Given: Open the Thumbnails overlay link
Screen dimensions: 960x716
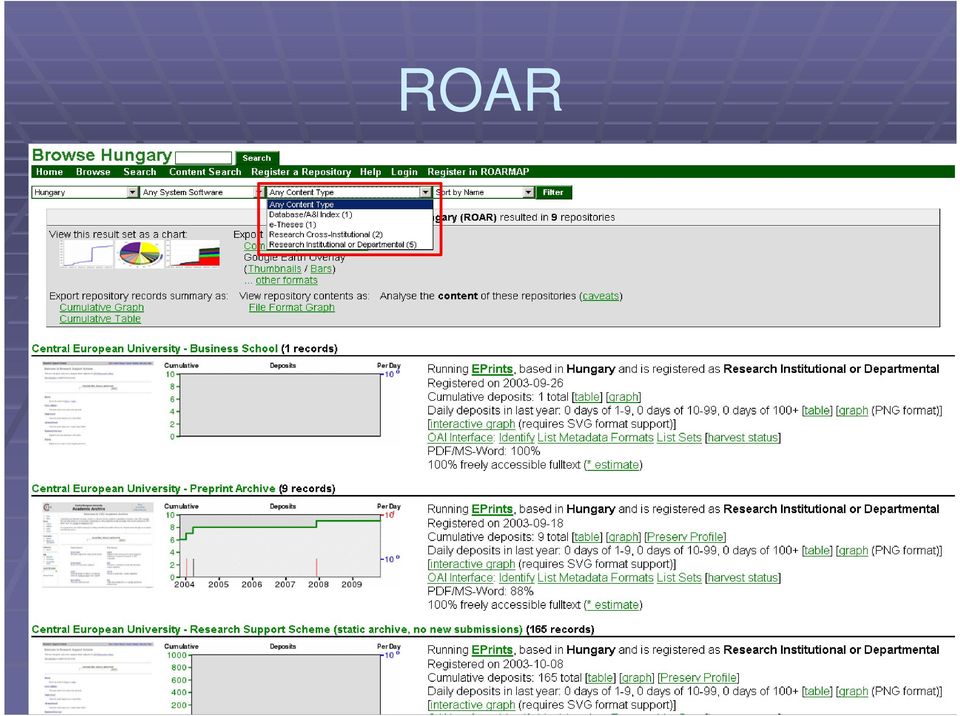Looking at the screenshot, I should click(x=275, y=269).
